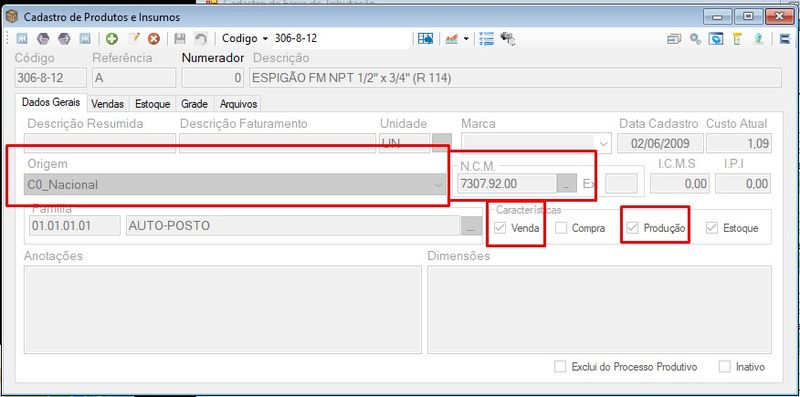Click the N.C.M. field 7307.92.00
The image size is (800, 397).
[507, 184]
